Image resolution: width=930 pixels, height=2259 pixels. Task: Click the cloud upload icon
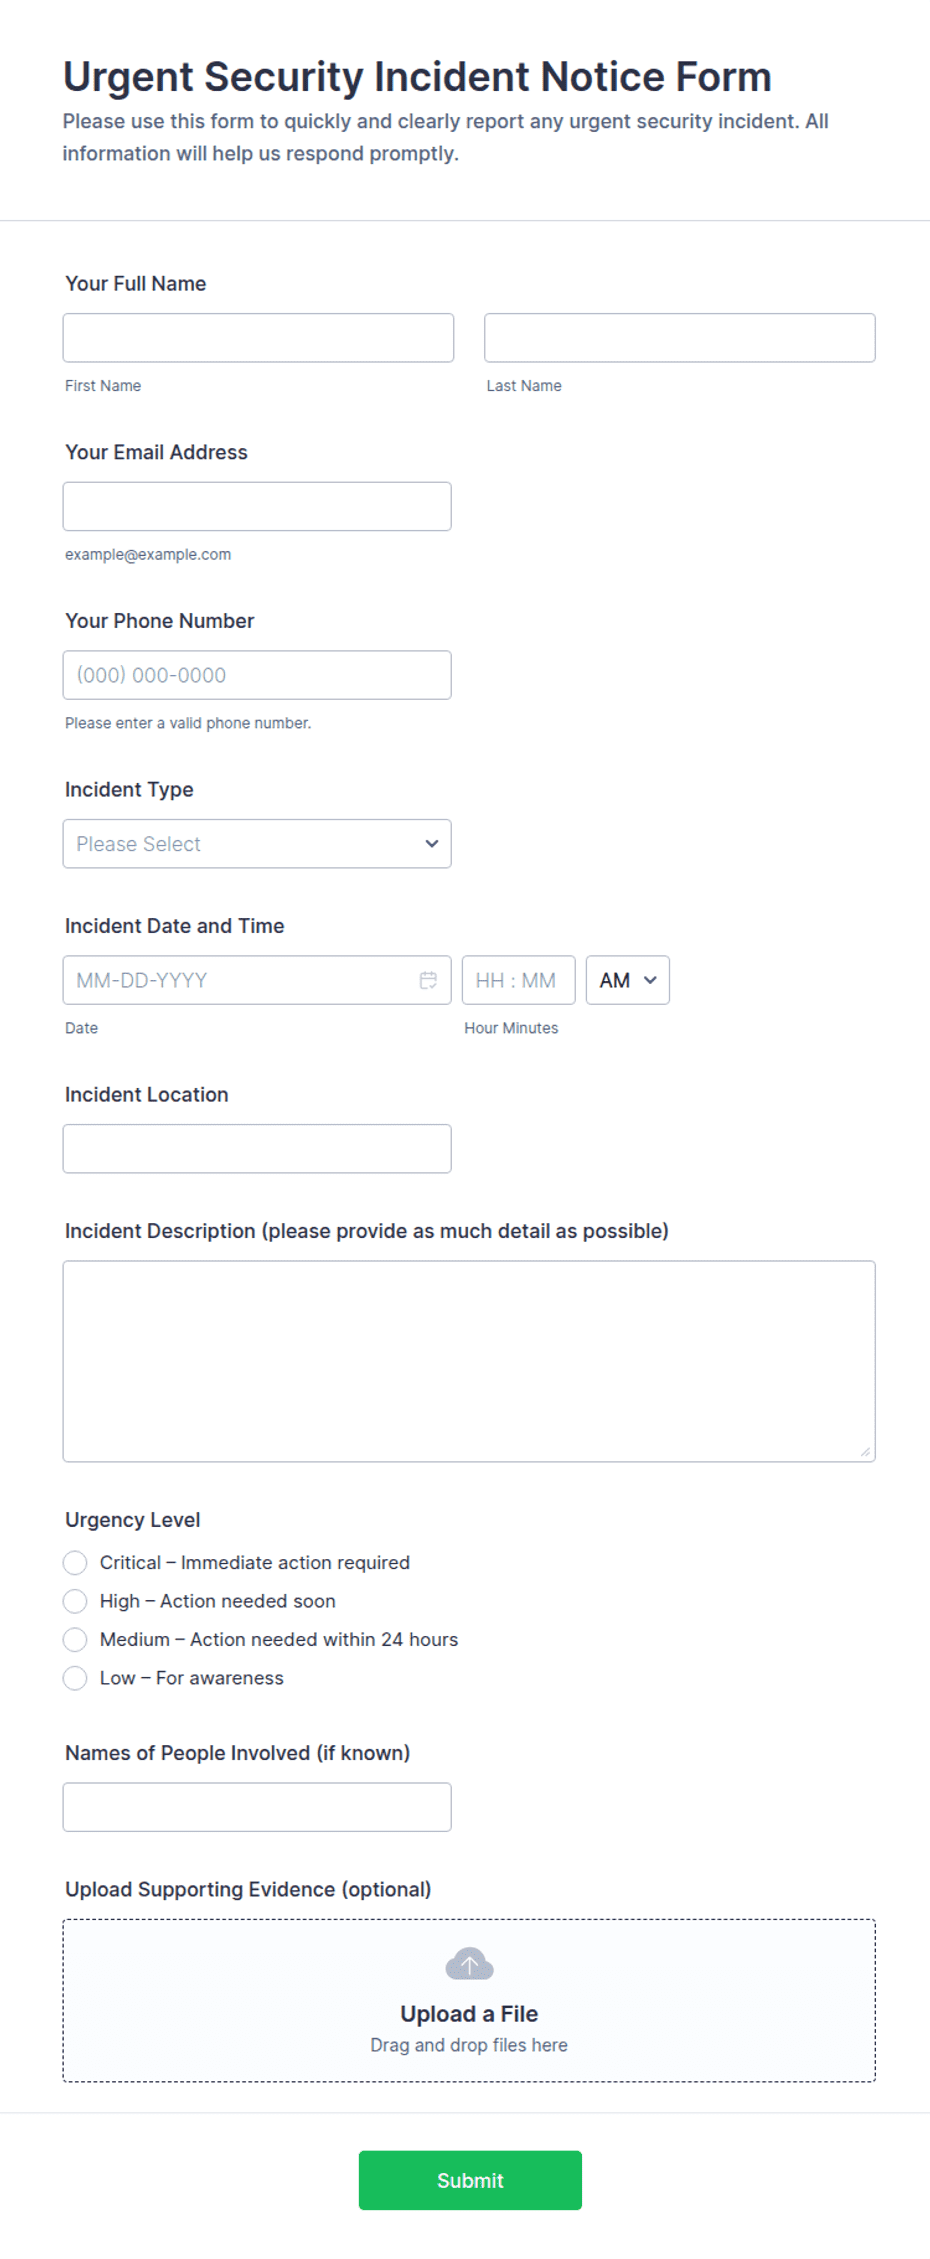pos(469,1964)
